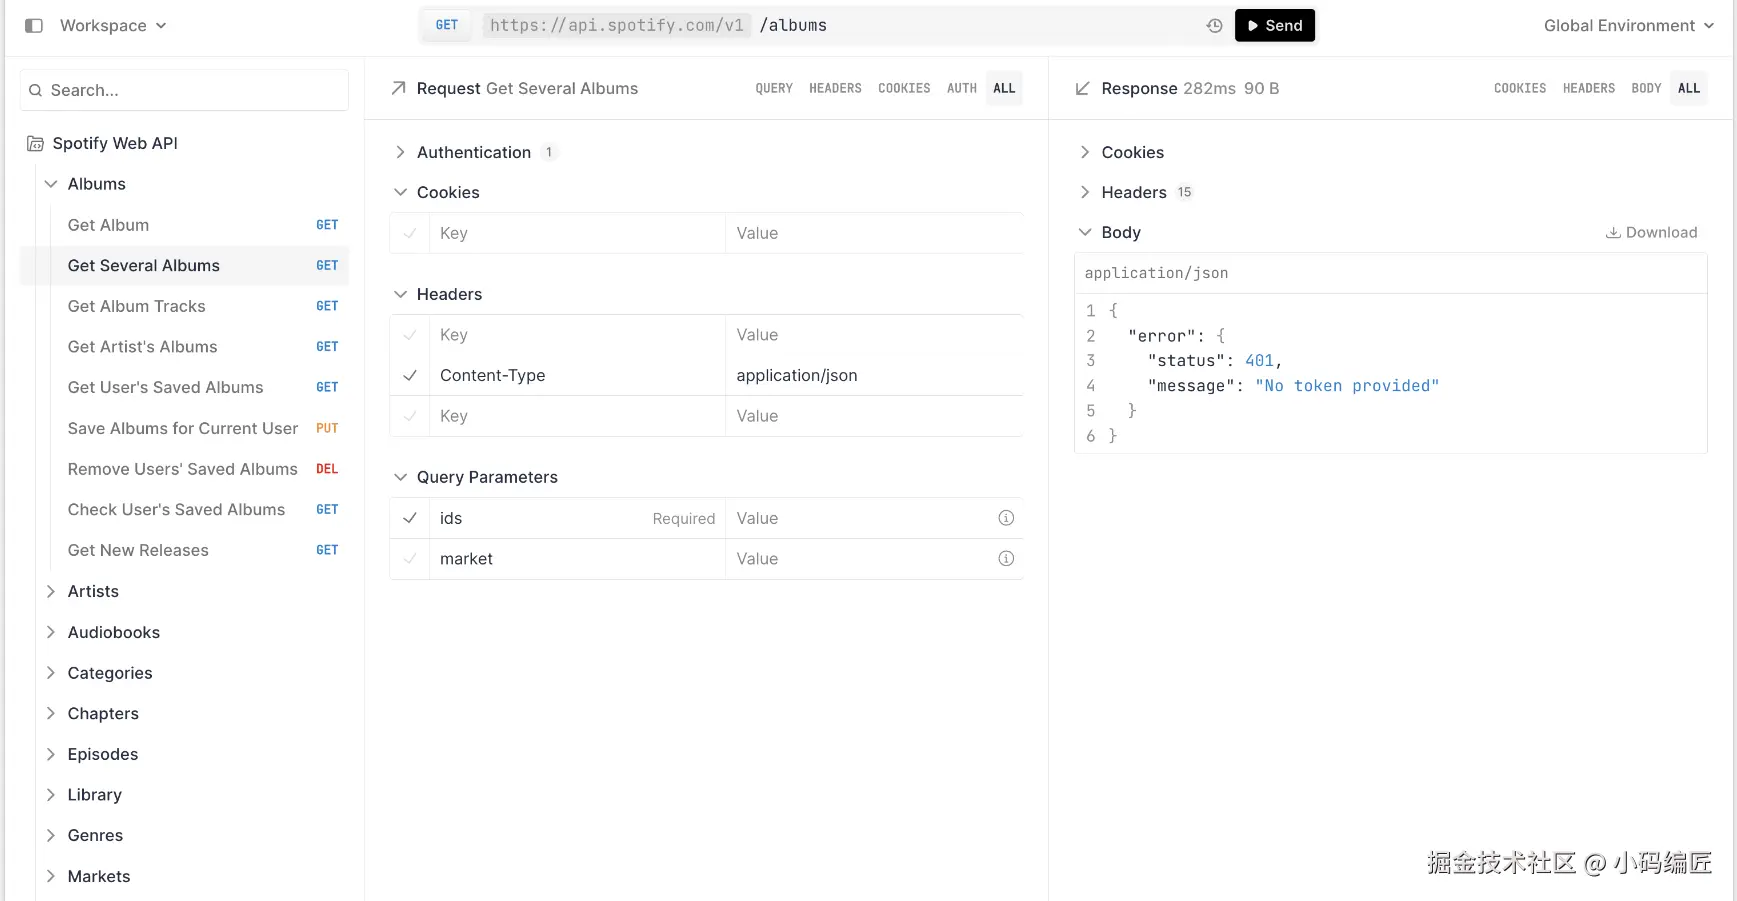Click the info icon for ids parameter
The image size is (1737, 901).
[x=1006, y=518]
